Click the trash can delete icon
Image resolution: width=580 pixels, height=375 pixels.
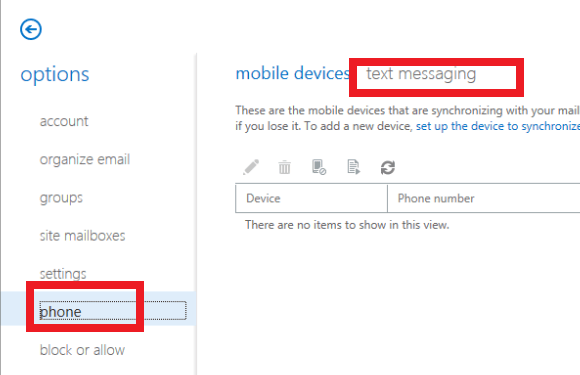284,167
